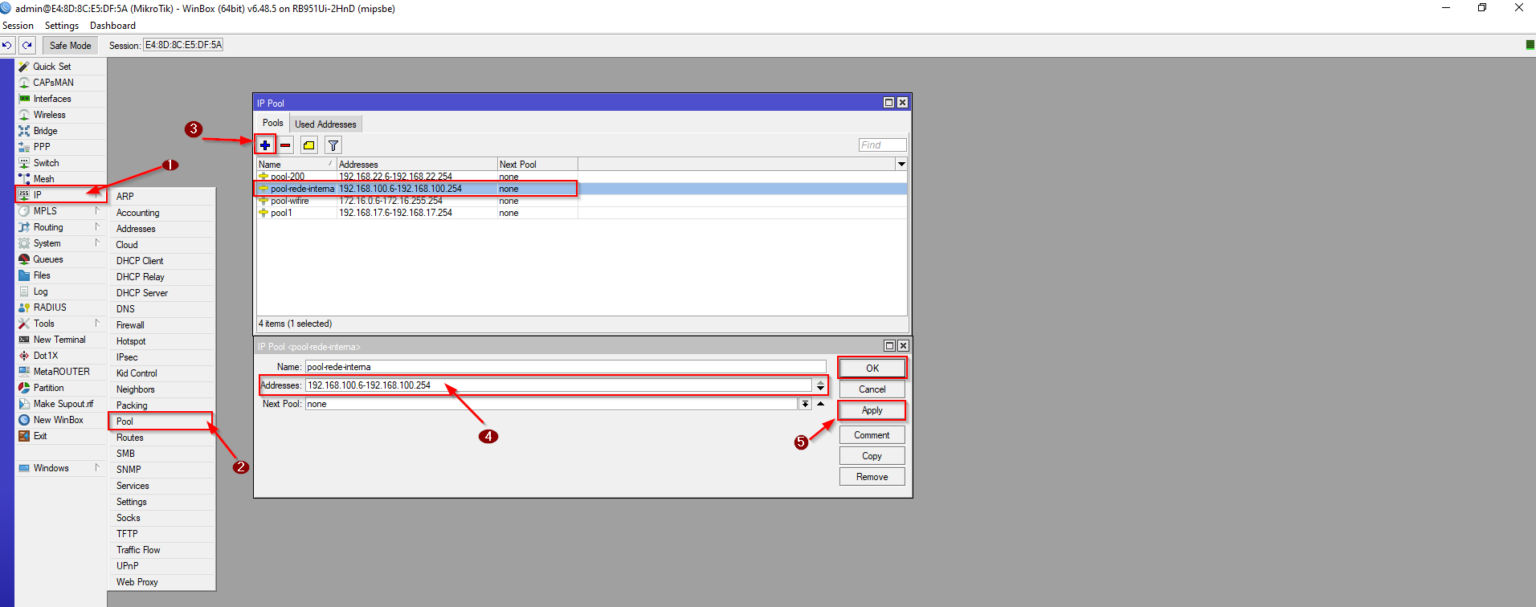This screenshot has height=607, width=1536.
Task: Switch to the Used Addresses tab
Action: tap(325, 124)
